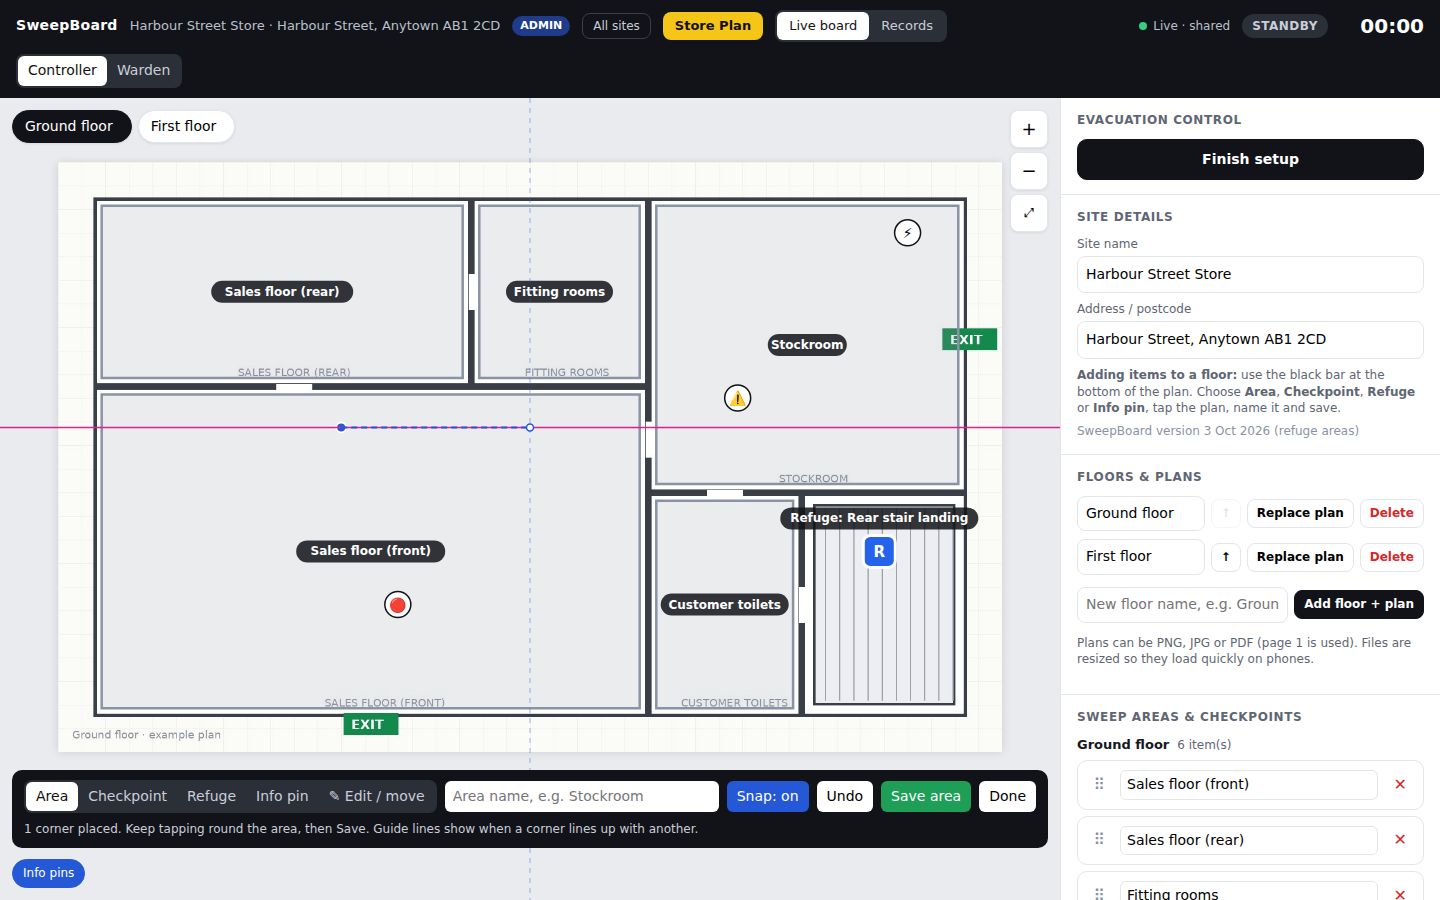Image resolution: width=1440 pixels, height=900 pixels.
Task: Switch to First floor tab
Action: point(184,126)
